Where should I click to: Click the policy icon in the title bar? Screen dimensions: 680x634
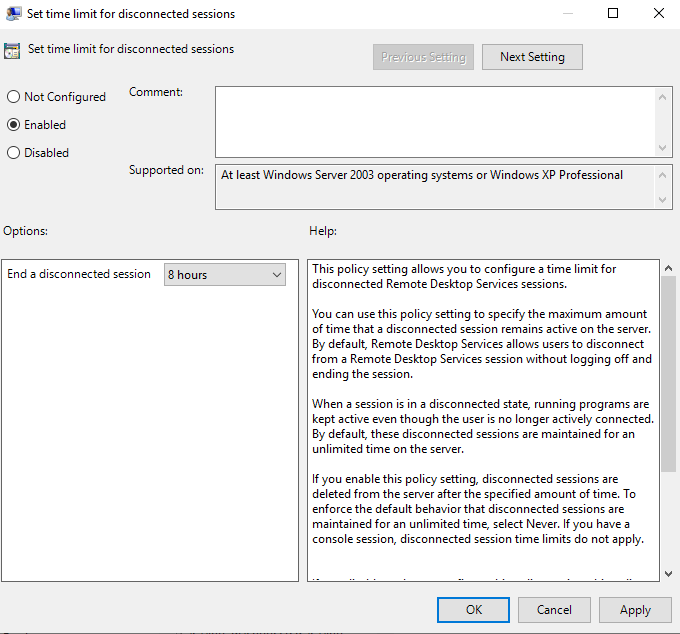[x=12, y=14]
